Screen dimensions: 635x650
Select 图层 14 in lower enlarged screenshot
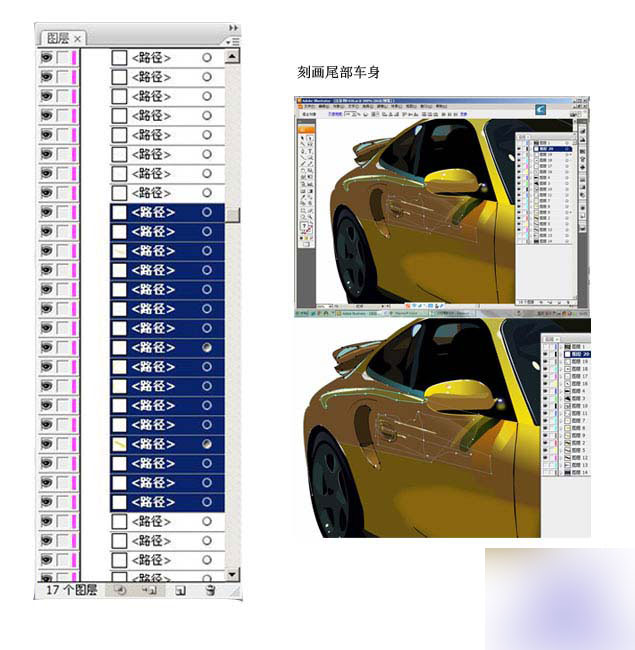coord(577,472)
